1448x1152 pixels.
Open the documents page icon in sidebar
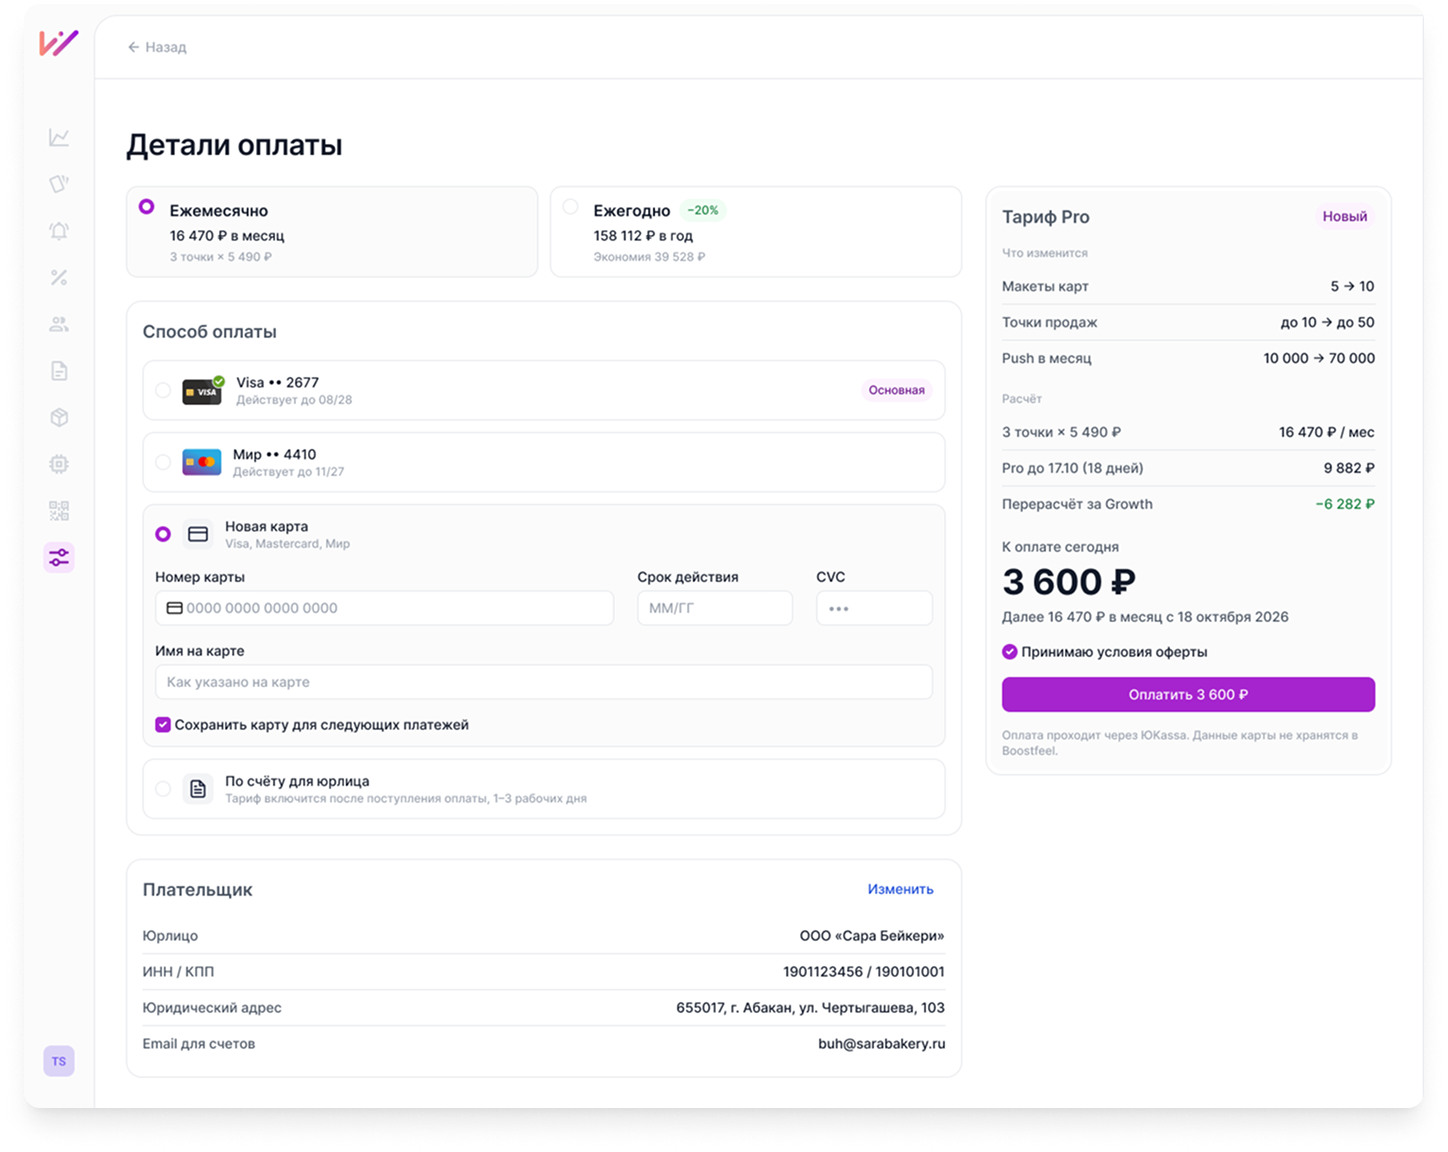59,371
